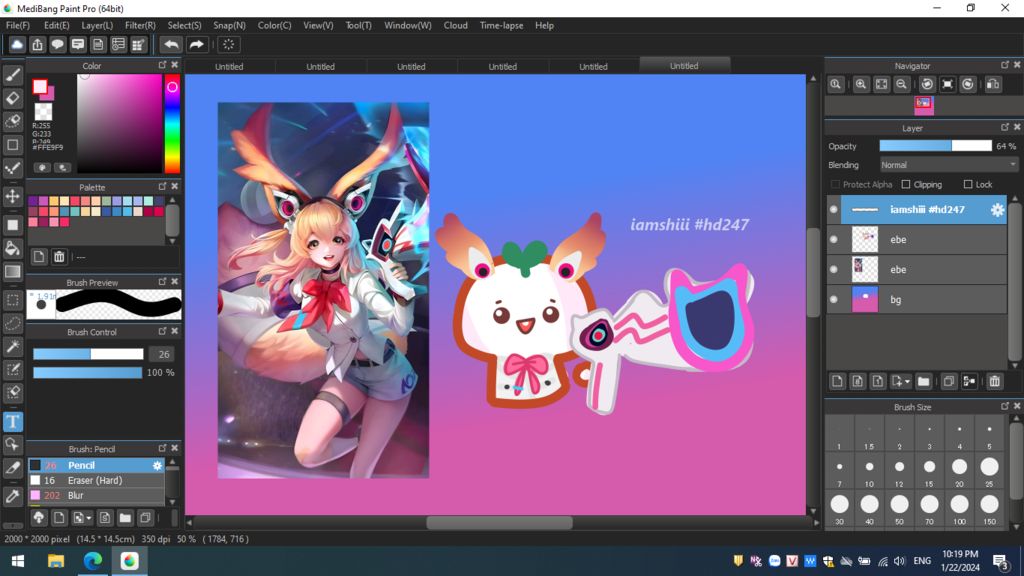Select the Blur brush in the brush list
Viewport: 1024px width, 576px height.
coord(96,495)
